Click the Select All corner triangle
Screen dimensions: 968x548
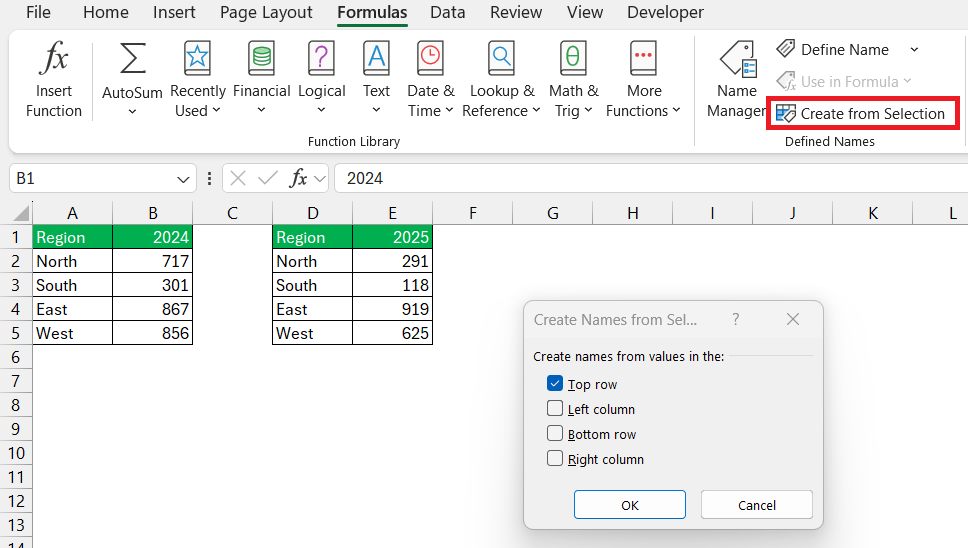(21, 214)
